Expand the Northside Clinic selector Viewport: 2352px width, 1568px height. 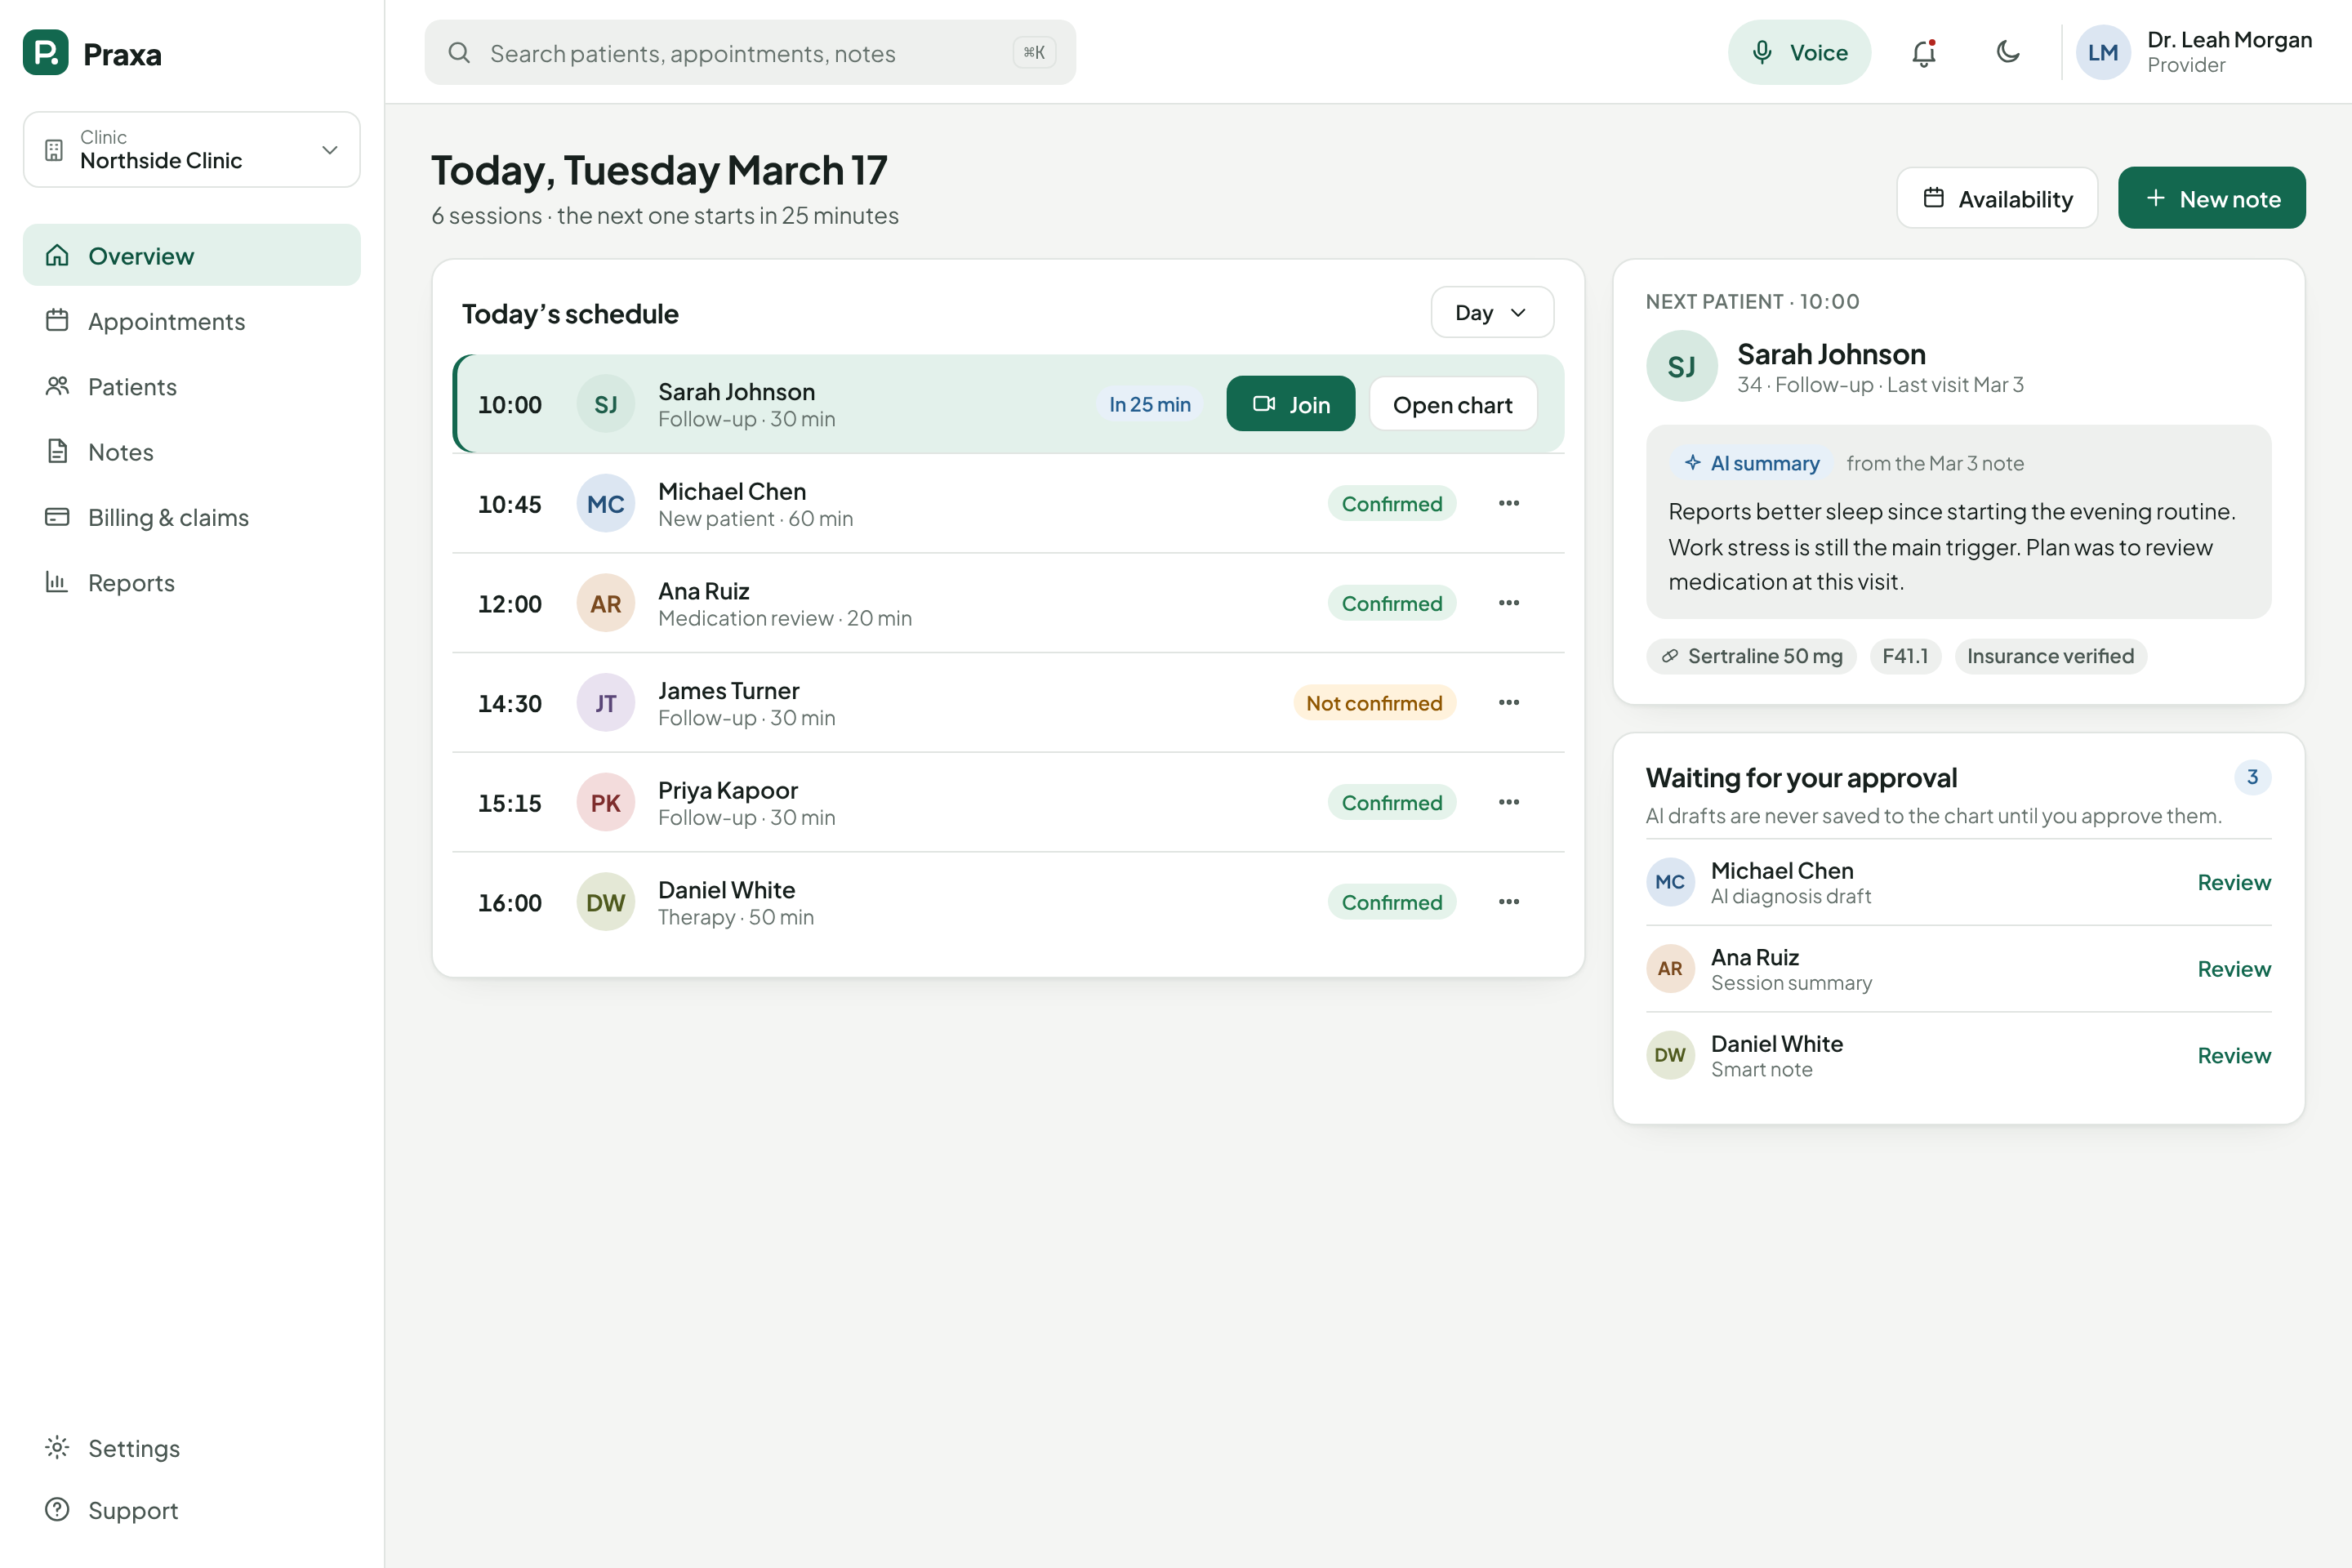click(192, 149)
